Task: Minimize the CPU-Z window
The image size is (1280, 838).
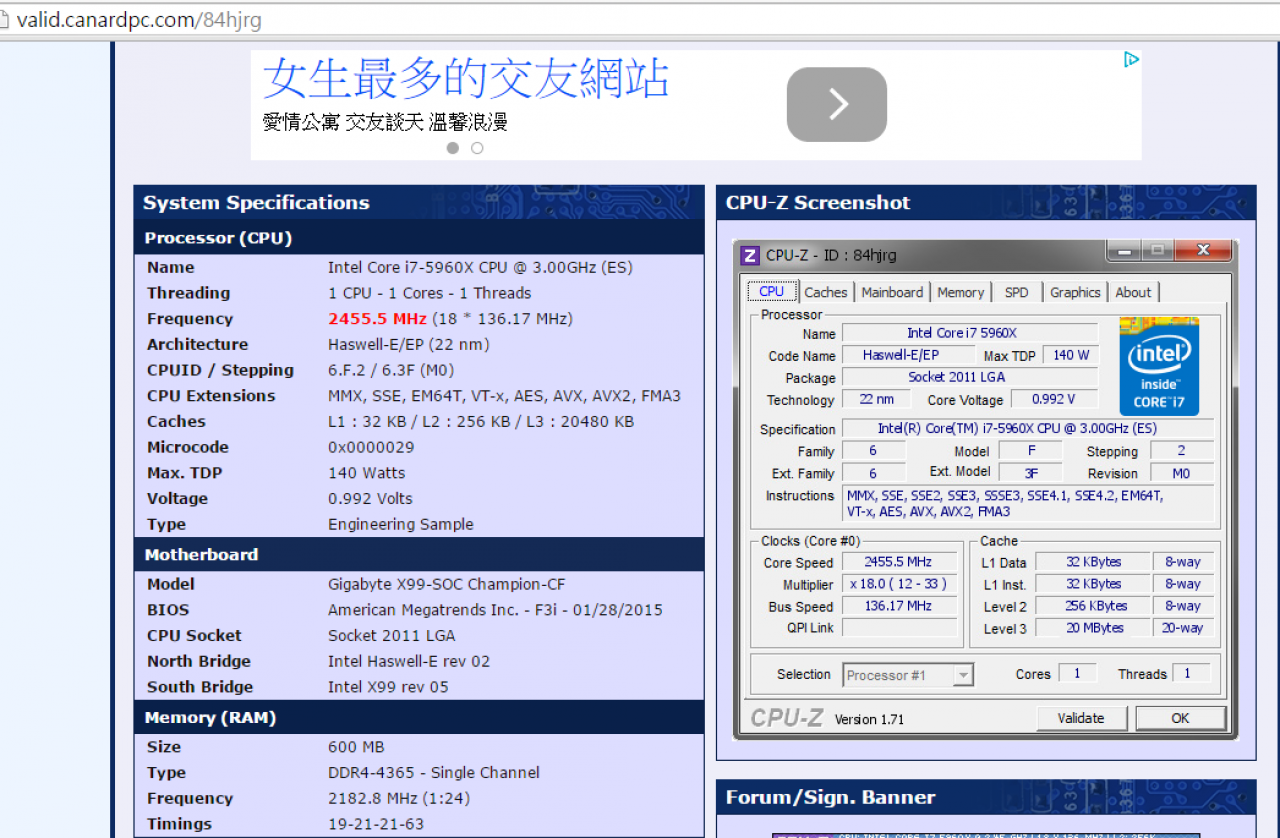Action: pyautogui.click(x=1124, y=250)
